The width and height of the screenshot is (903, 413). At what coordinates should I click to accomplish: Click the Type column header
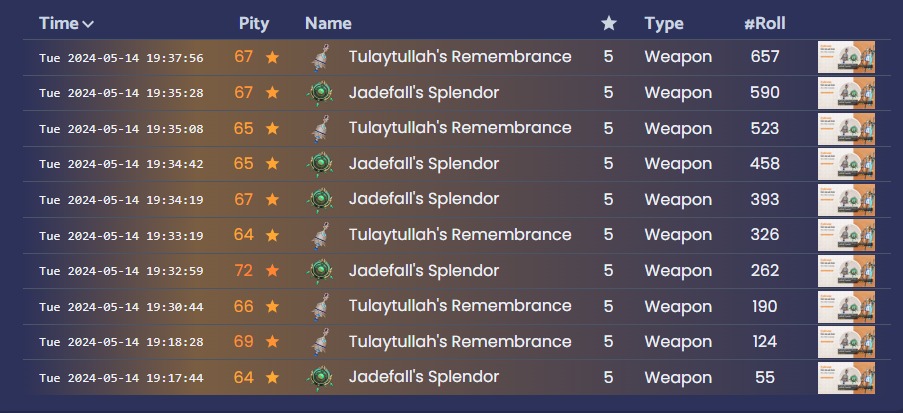click(664, 23)
